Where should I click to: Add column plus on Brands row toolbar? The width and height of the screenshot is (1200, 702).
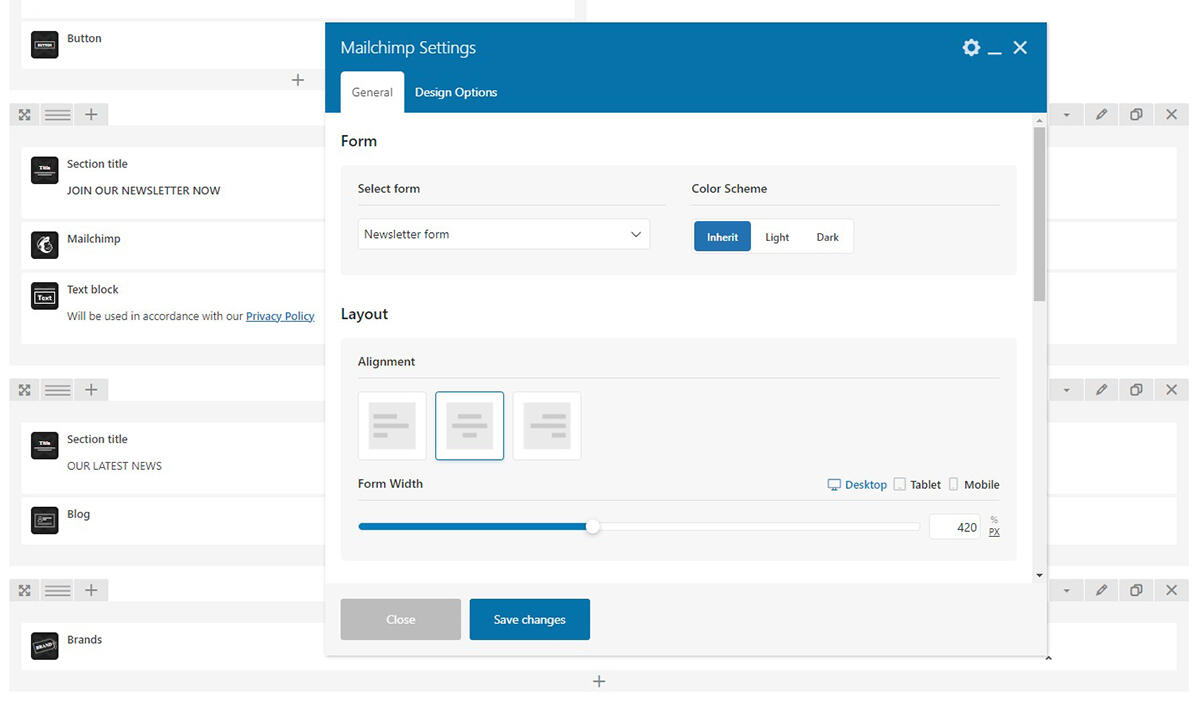(x=91, y=590)
